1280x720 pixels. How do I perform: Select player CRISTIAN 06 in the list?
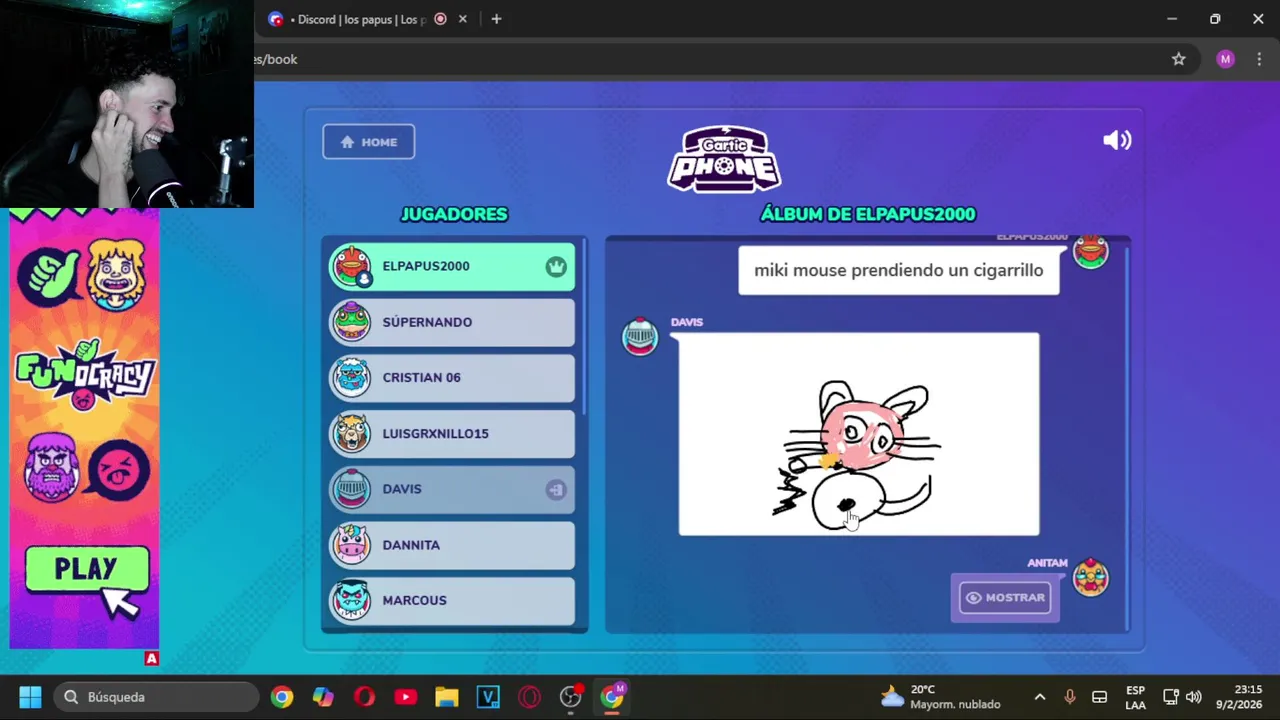452,377
